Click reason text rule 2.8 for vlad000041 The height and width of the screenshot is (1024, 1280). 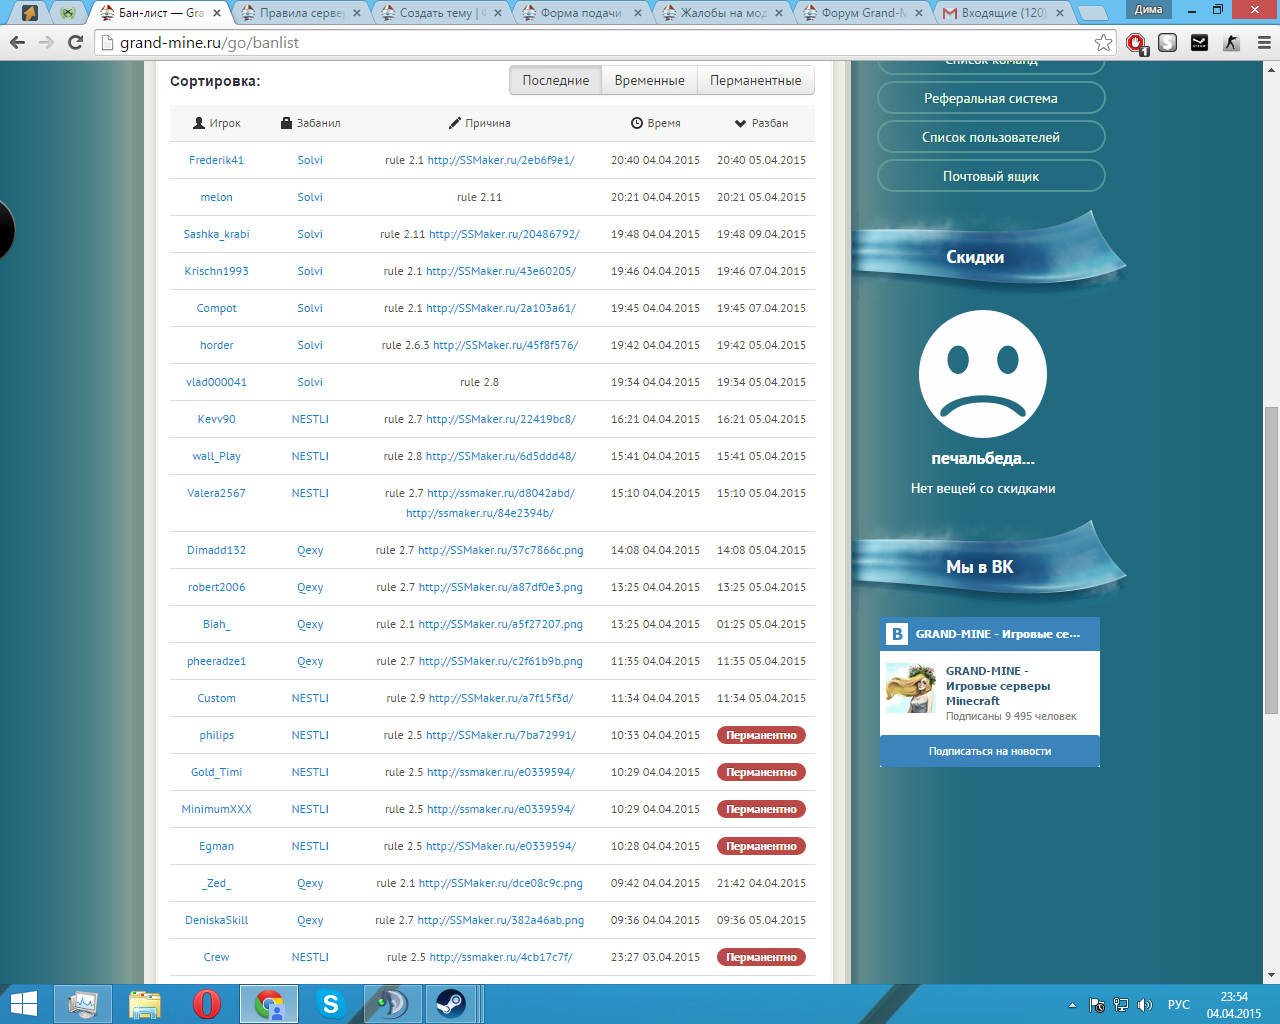click(480, 382)
